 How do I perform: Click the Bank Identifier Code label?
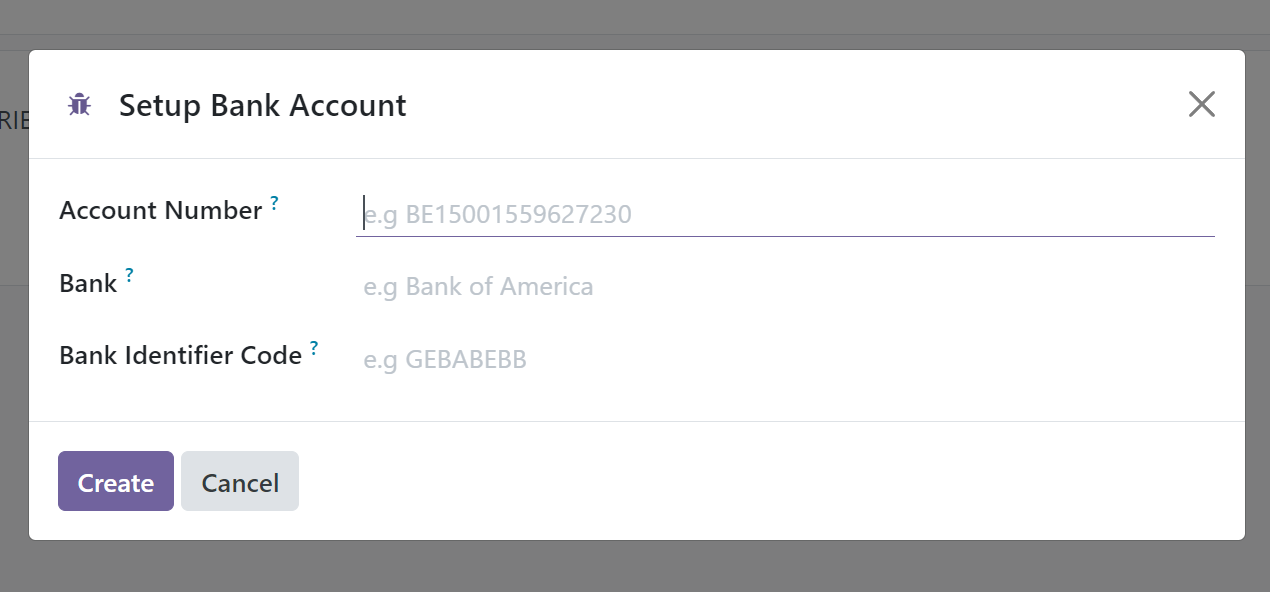tap(181, 355)
